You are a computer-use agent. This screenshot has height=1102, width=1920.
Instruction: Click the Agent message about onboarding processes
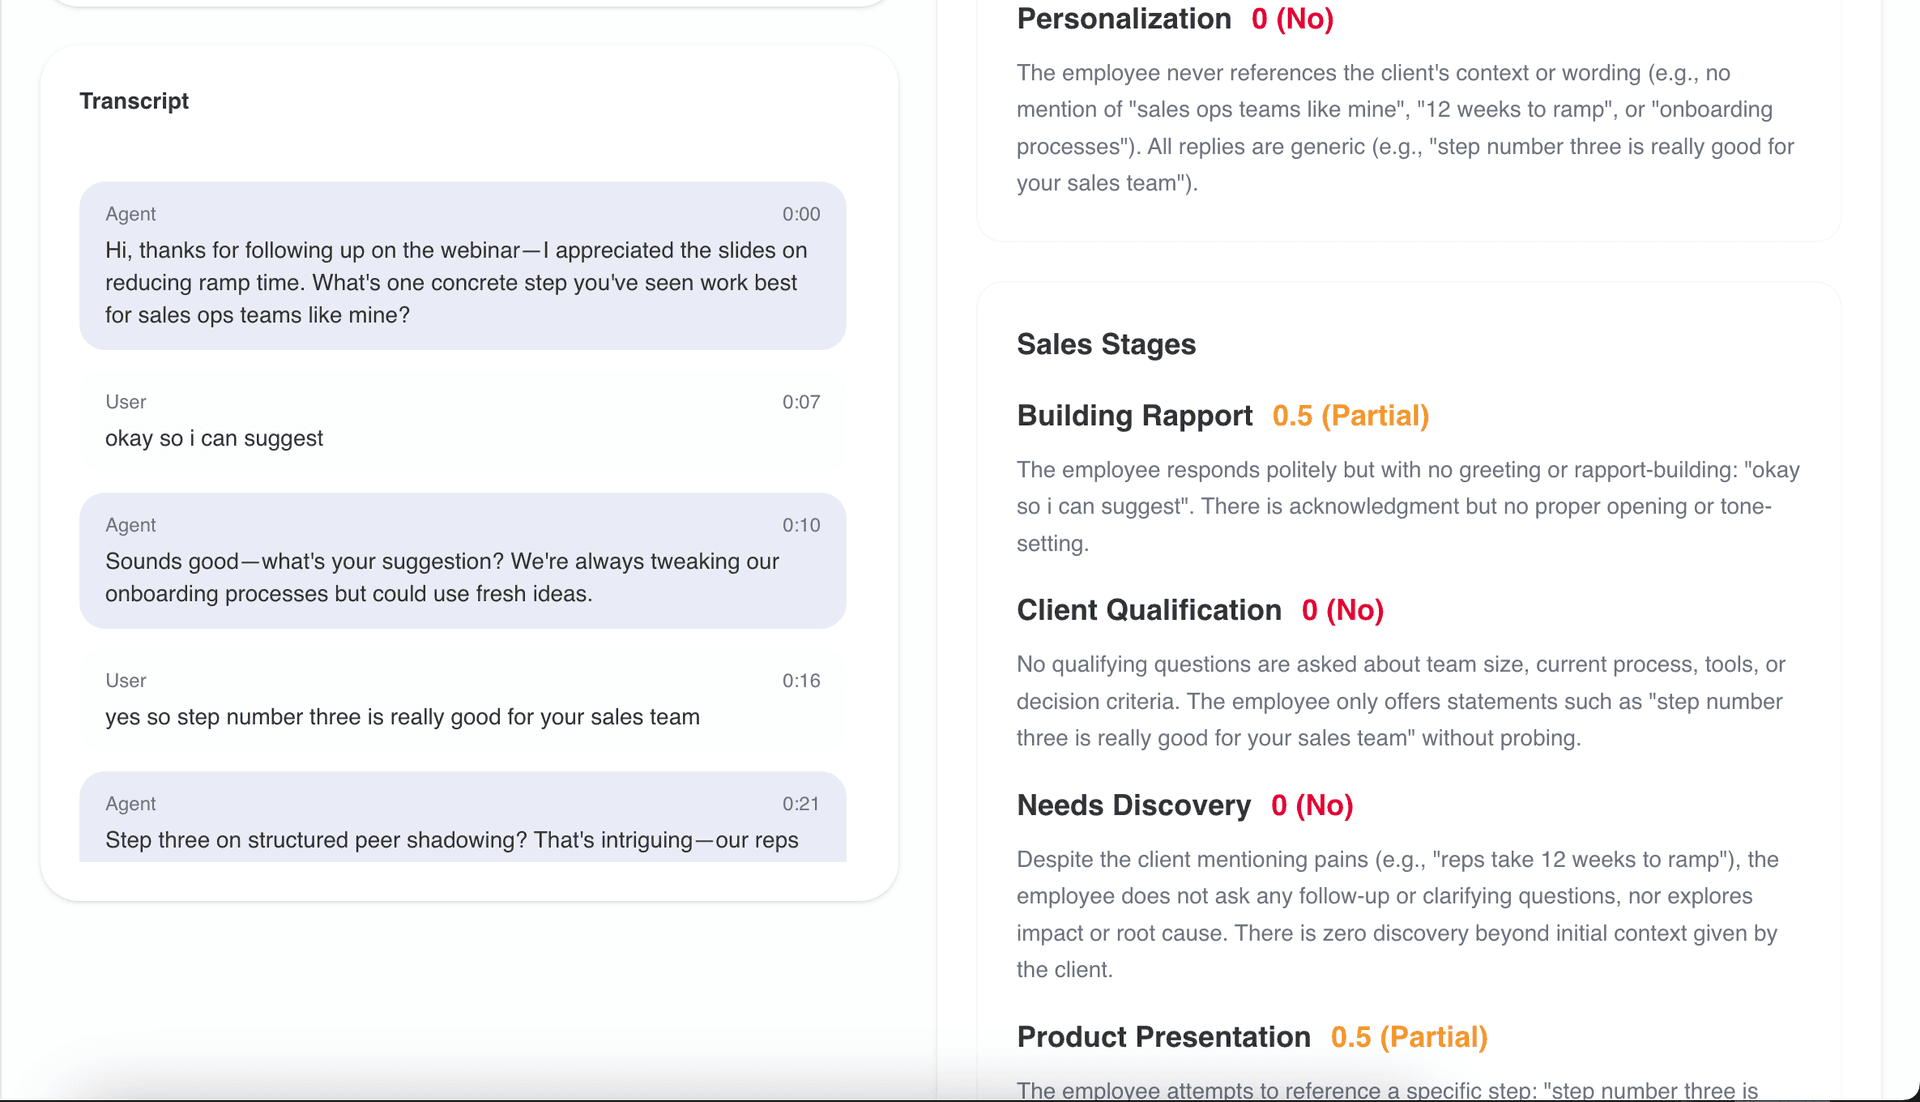[442, 577]
